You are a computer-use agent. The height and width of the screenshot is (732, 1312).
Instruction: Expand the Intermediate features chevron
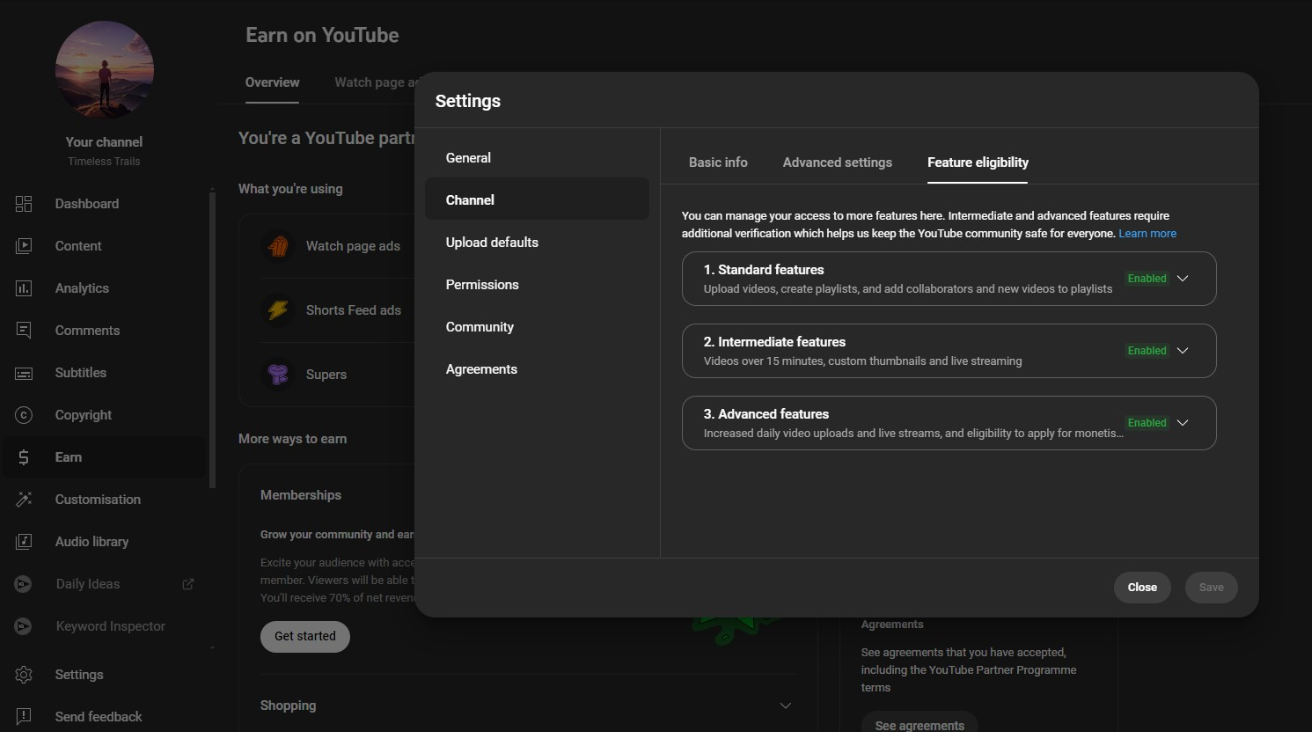pyautogui.click(x=1183, y=351)
